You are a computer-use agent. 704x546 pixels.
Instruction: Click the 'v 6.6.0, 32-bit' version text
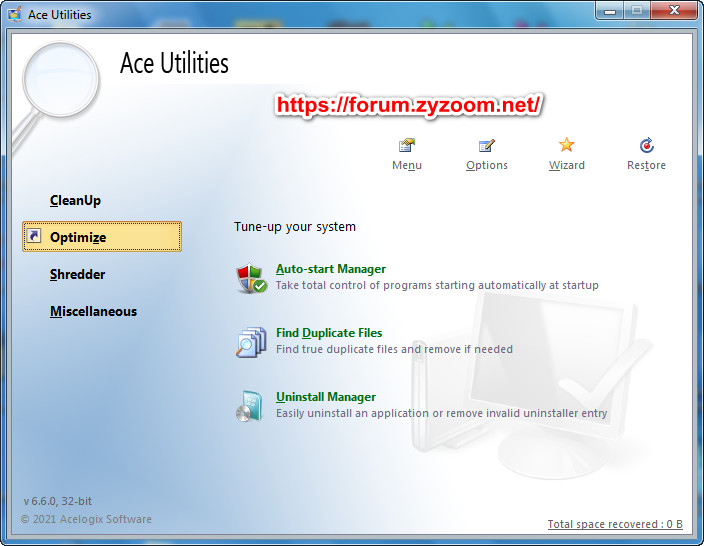tap(58, 501)
